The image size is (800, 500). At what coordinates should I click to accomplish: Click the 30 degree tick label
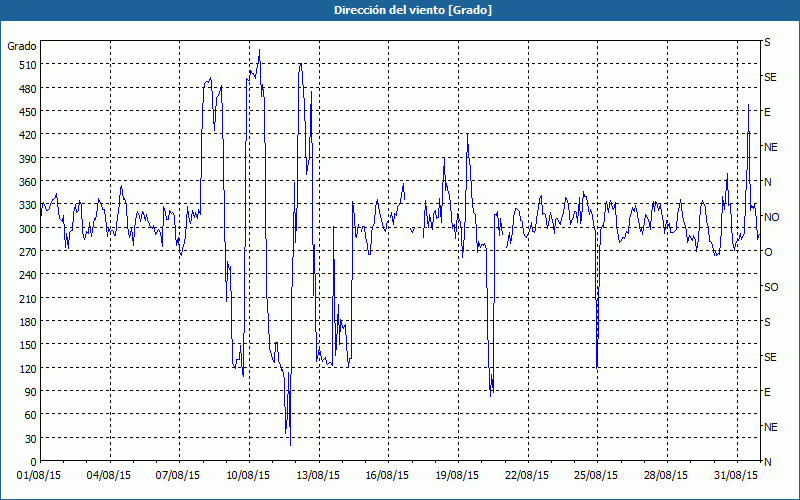point(31,439)
